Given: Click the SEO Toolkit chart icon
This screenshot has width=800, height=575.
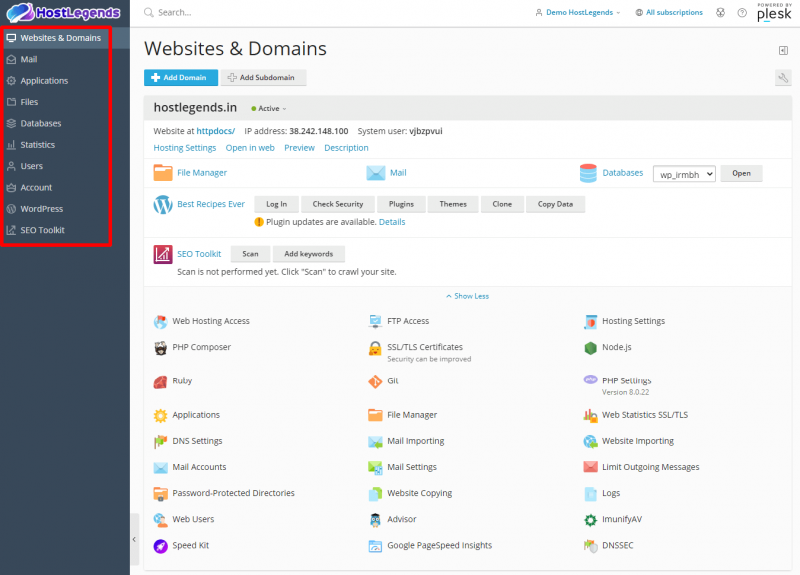Looking at the screenshot, I should (163, 254).
